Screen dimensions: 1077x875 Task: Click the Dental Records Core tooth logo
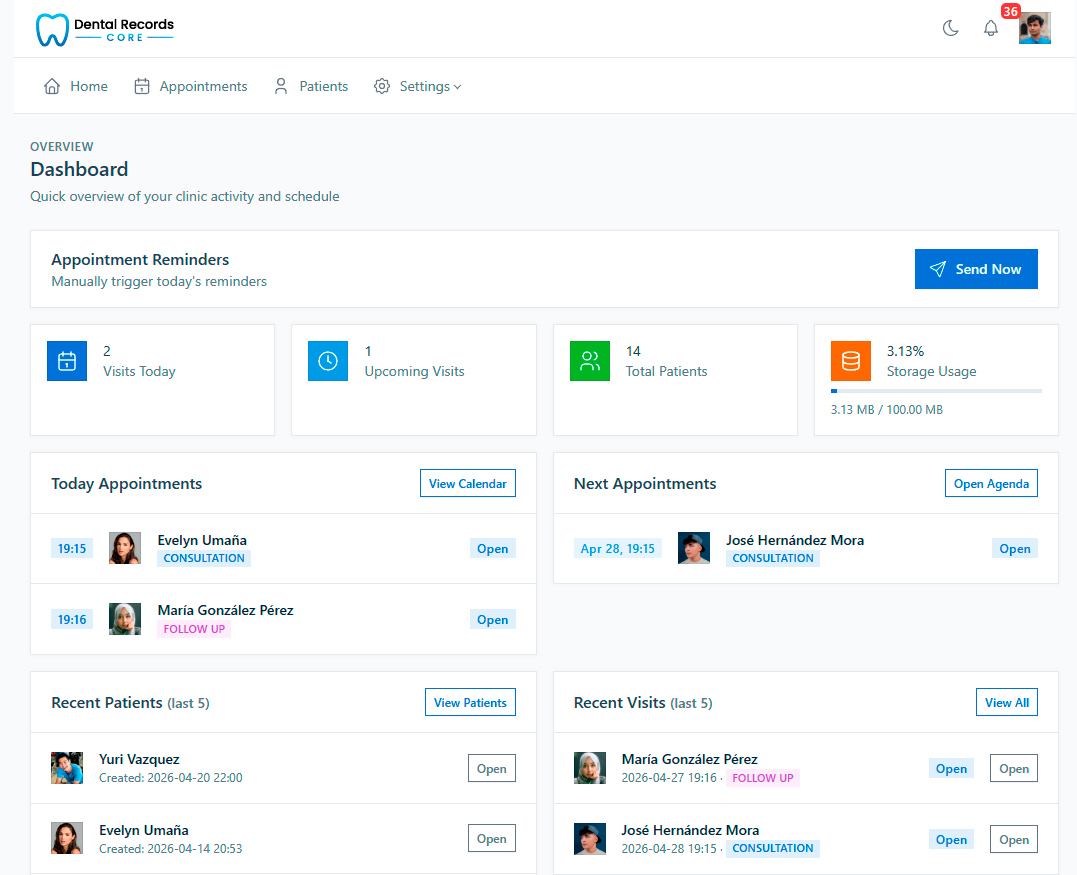click(x=52, y=30)
